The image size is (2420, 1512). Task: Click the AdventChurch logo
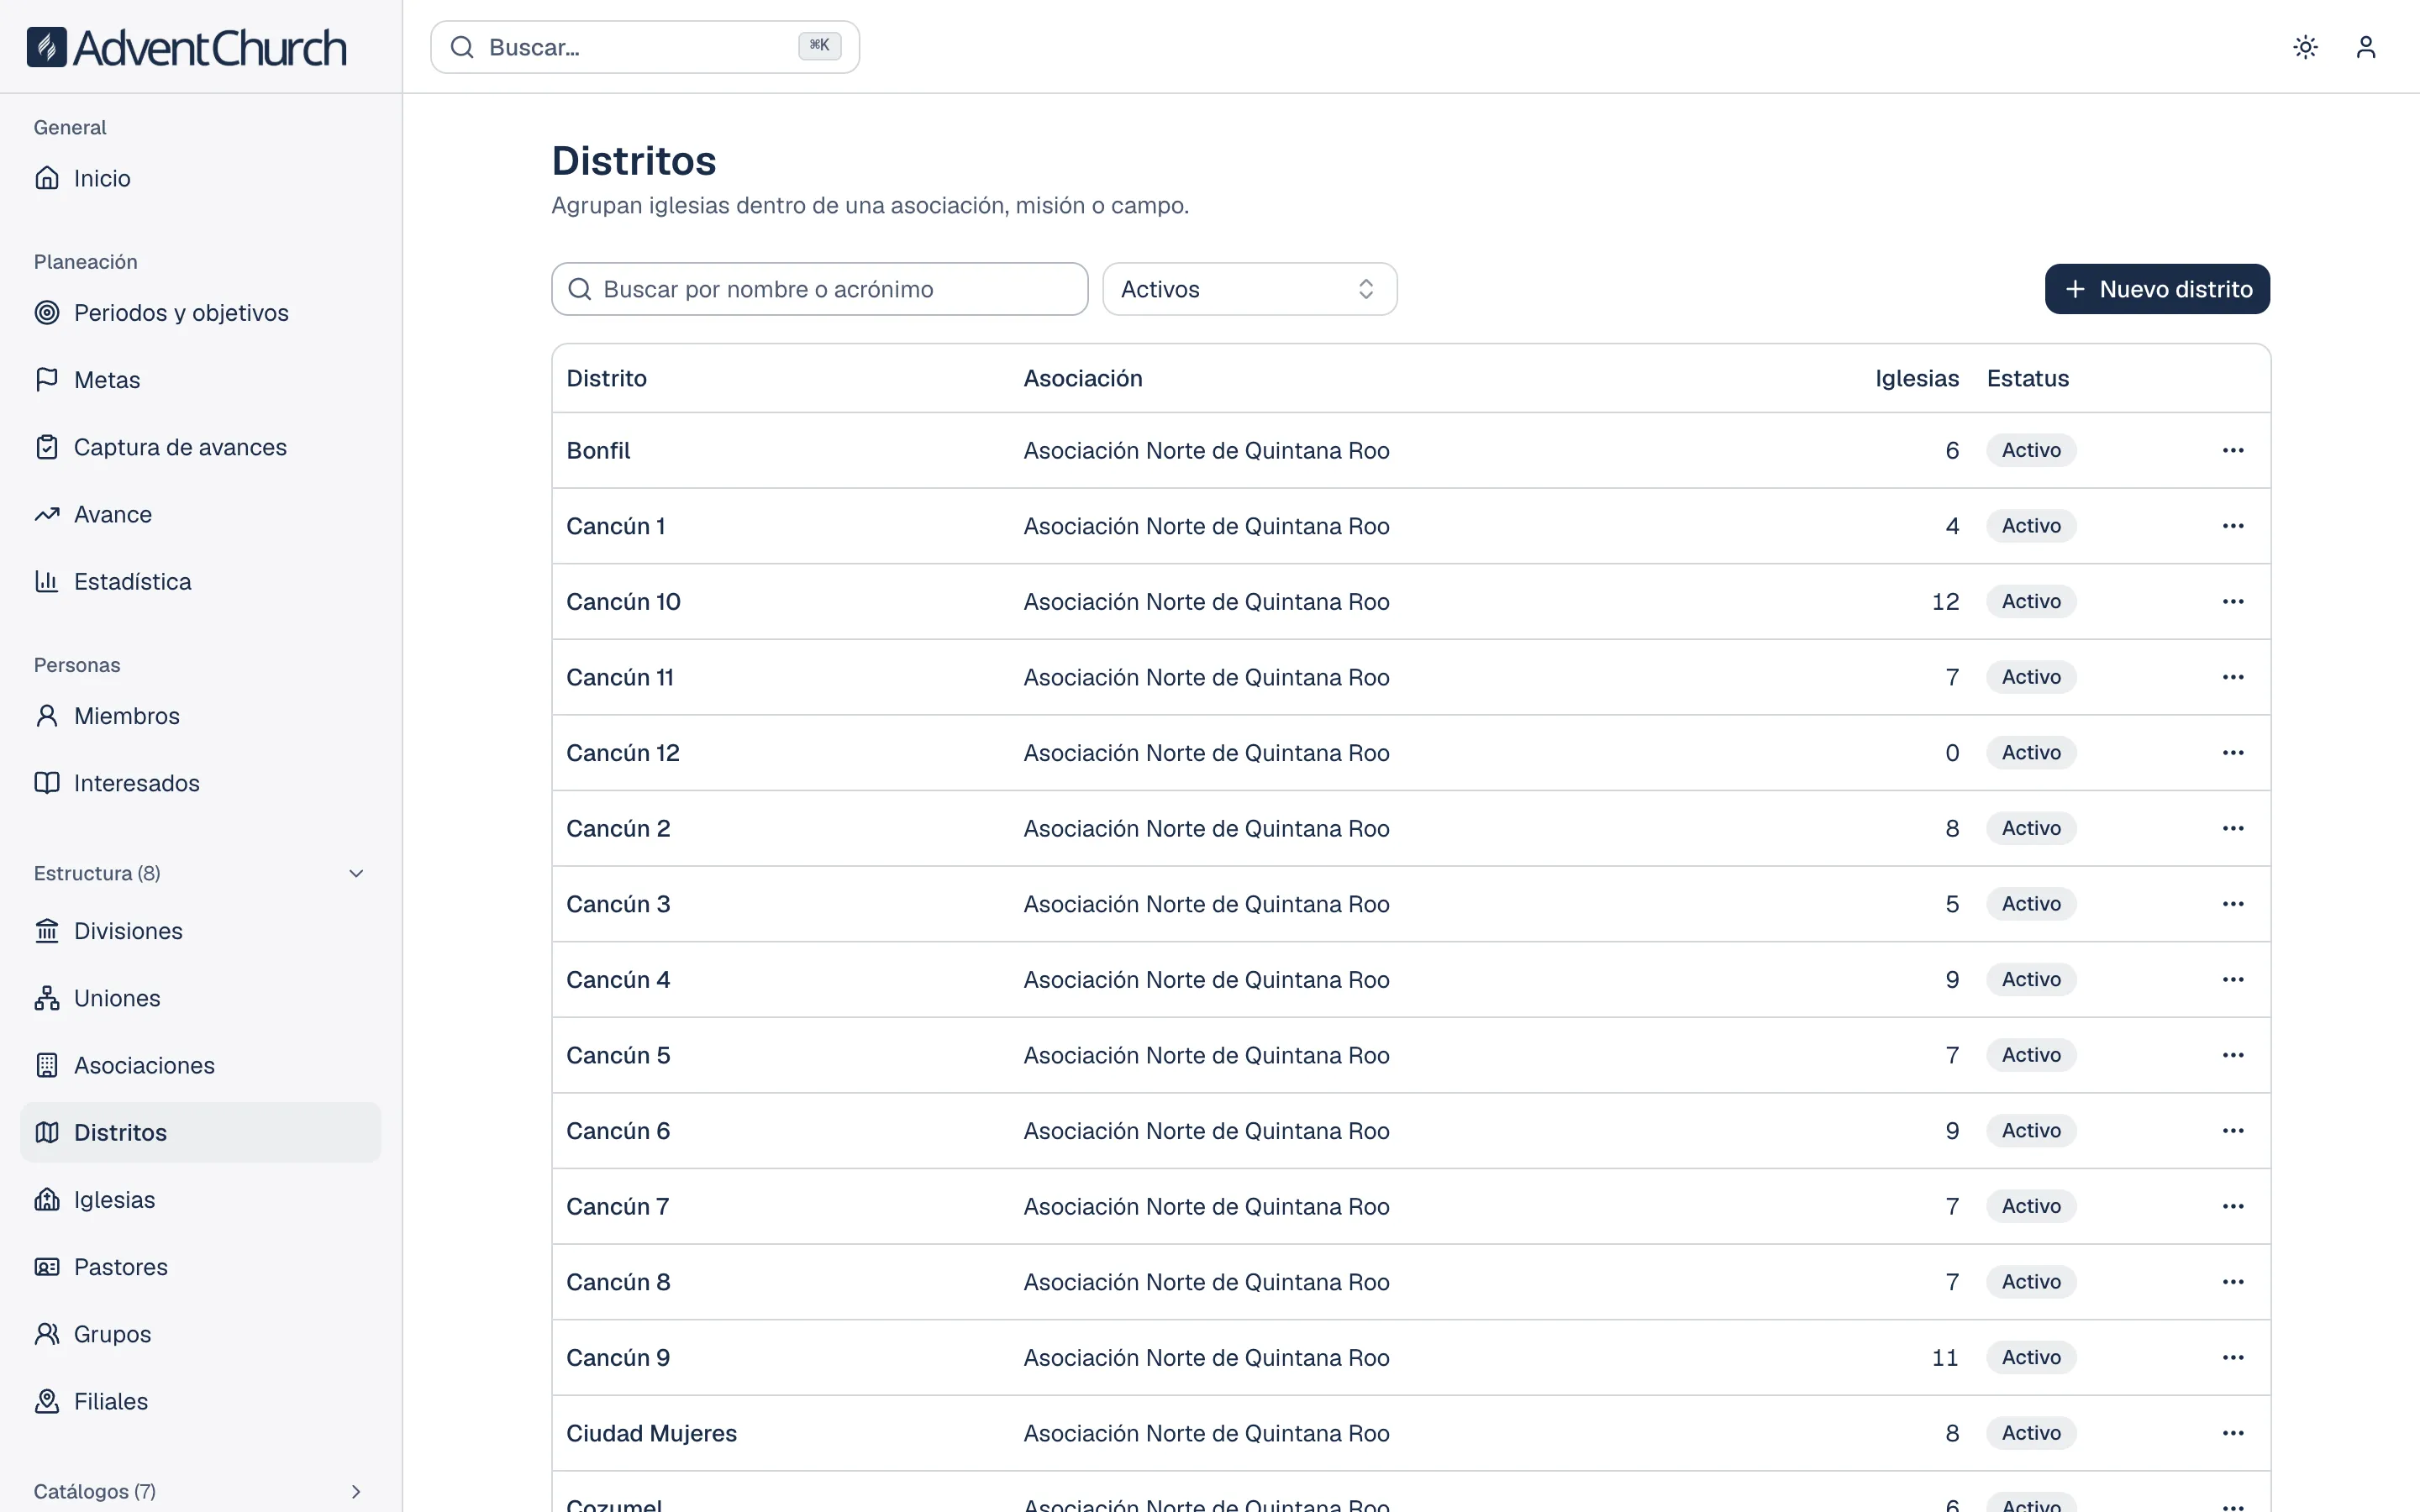coord(187,47)
